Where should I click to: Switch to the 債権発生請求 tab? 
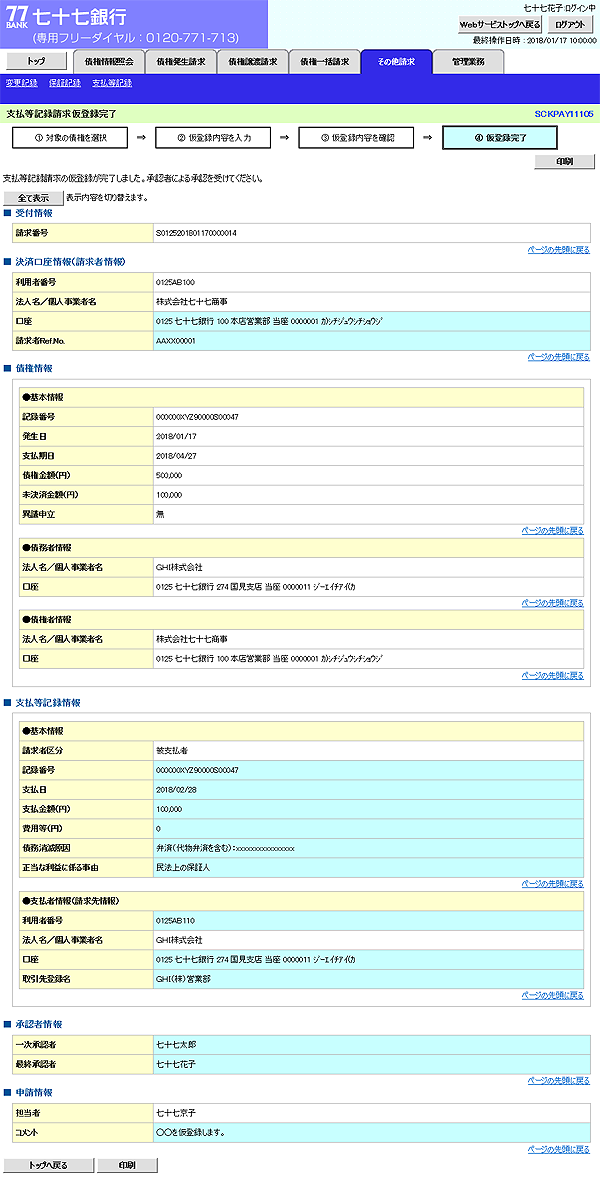click(x=180, y=62)
